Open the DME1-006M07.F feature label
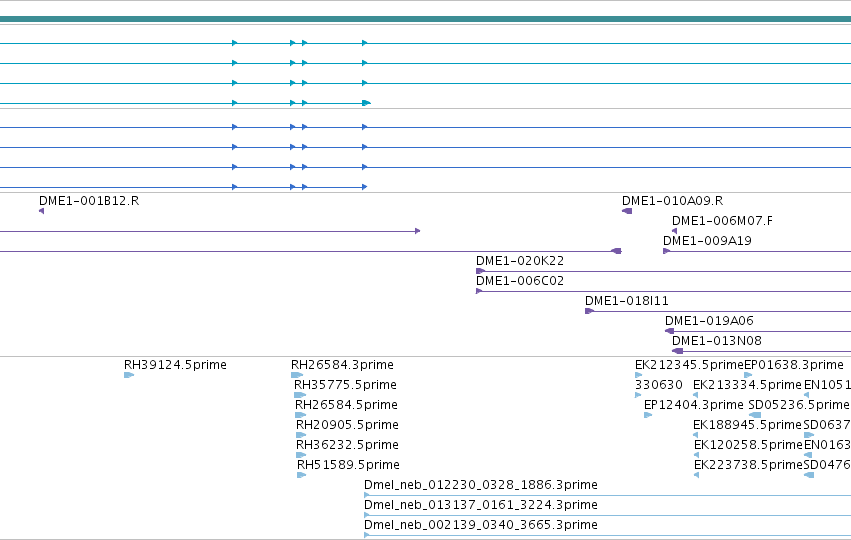This screenshot has height=540, width=851. [722, 221]
